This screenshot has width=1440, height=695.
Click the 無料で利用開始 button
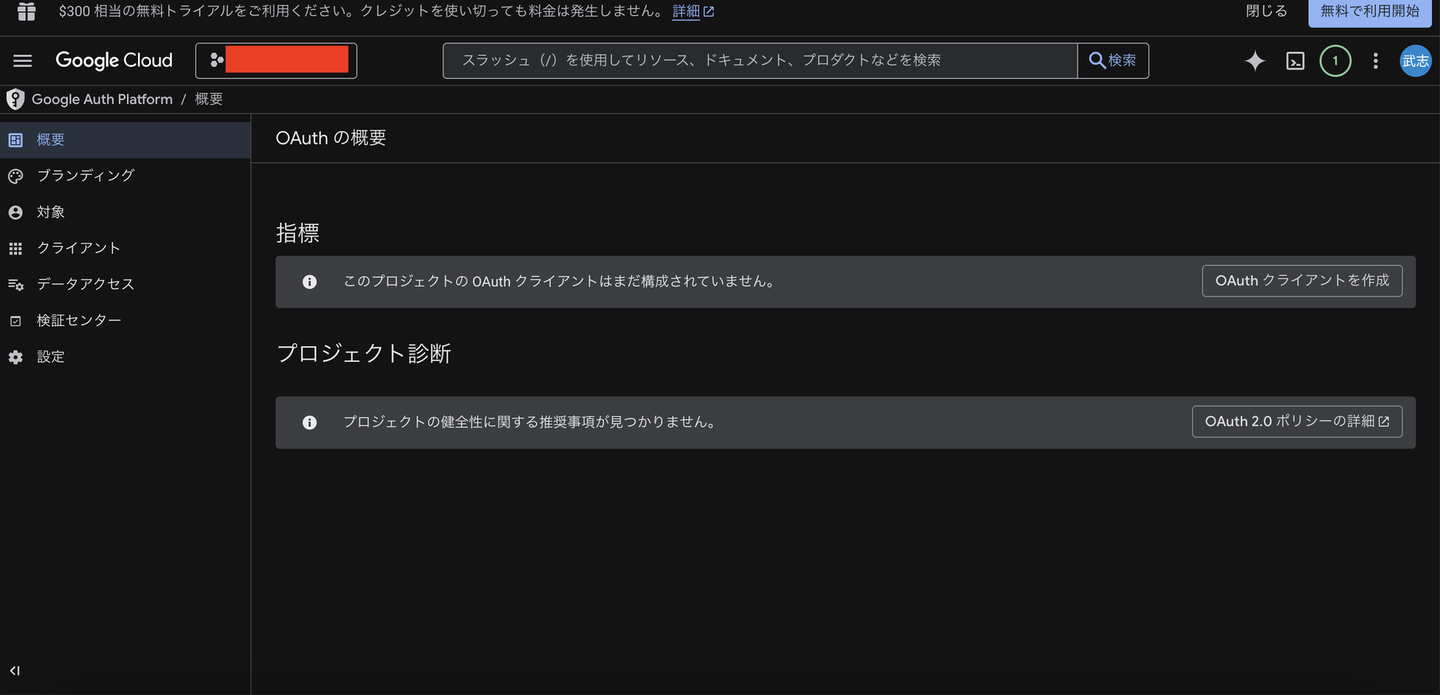(x=1369, y=12)
